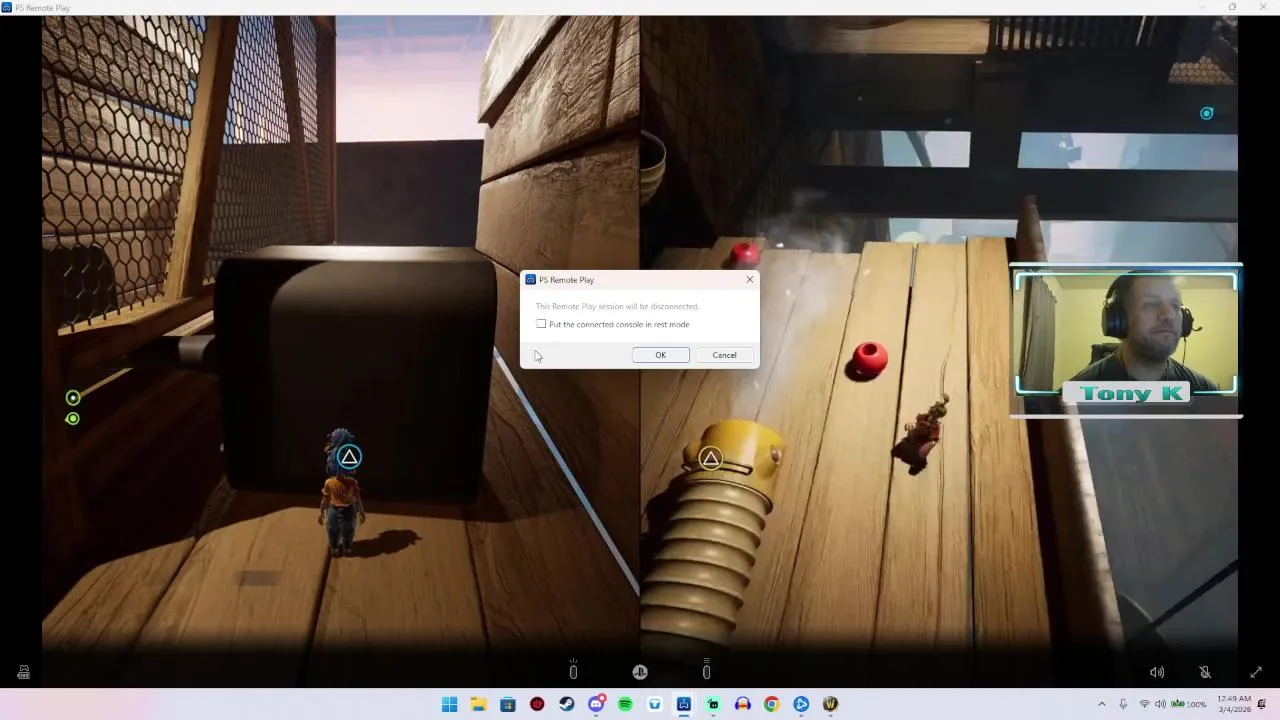Cancel the disconnect dialog
1280x720 pixels.
724,355
